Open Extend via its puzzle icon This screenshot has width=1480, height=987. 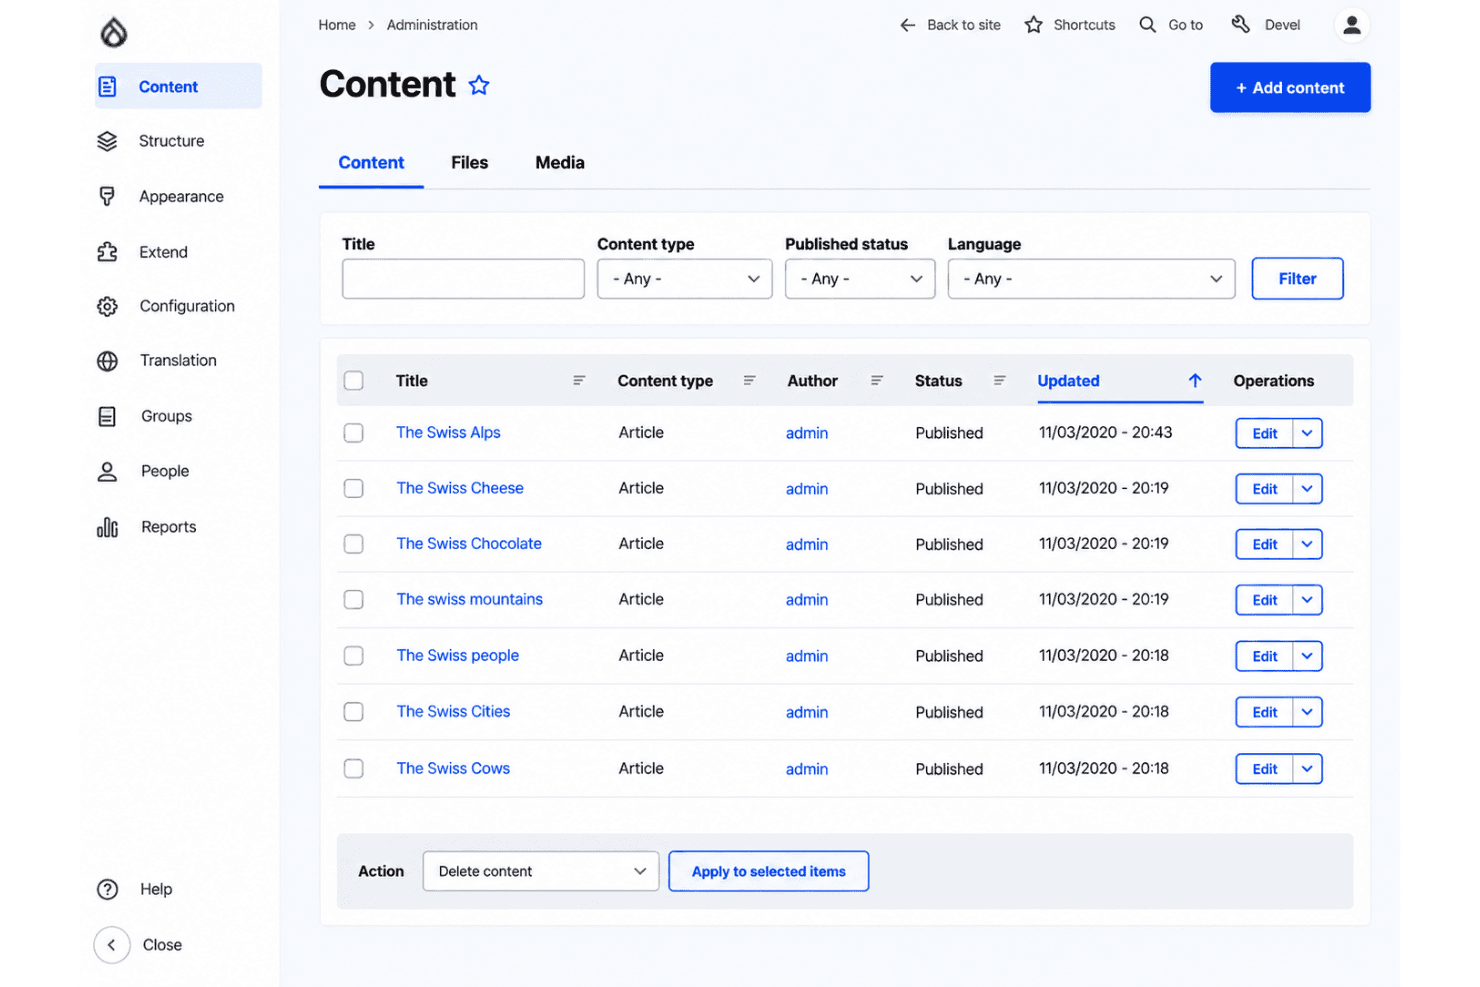coord(107,252)
